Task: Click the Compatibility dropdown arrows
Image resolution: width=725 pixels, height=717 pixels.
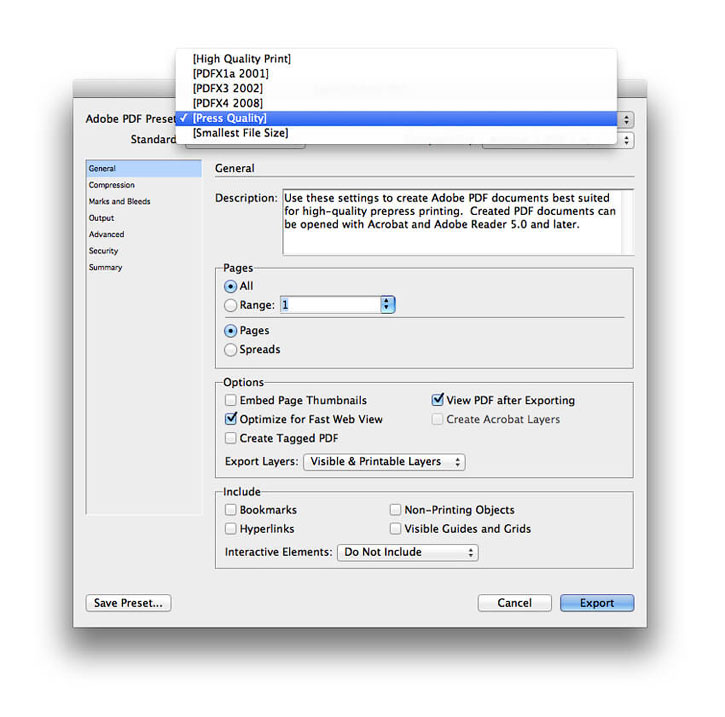Action: coord(626,140)
